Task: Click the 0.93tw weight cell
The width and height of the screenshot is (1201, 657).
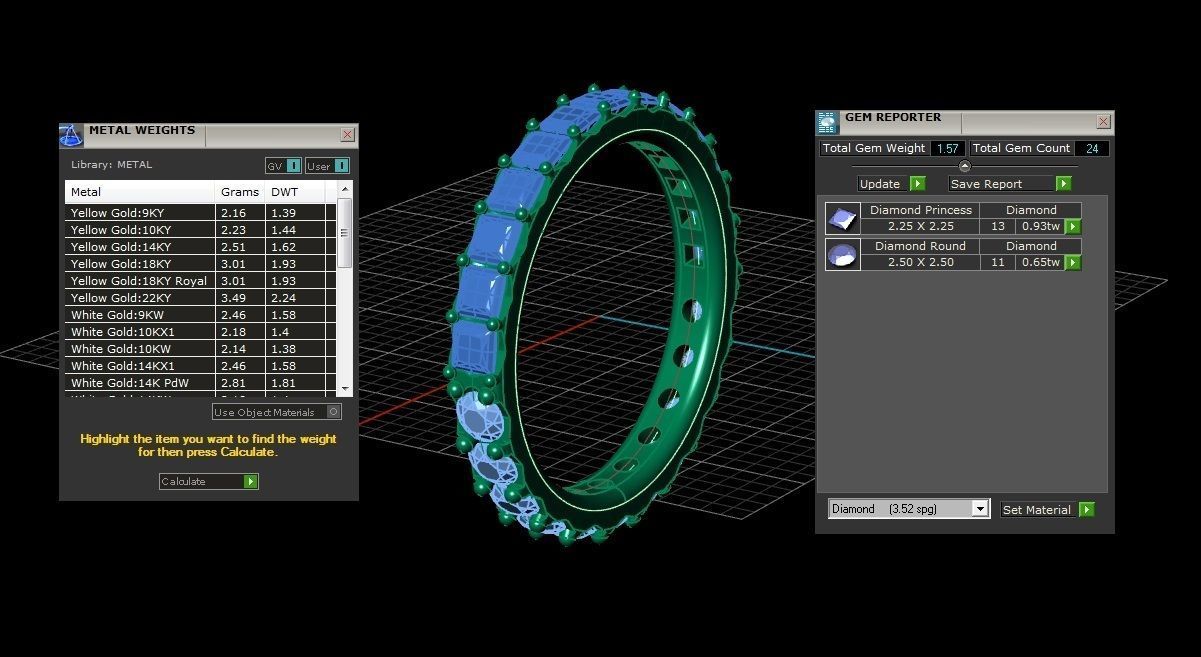Action: pyautogui.click(x=1041, y=227)
